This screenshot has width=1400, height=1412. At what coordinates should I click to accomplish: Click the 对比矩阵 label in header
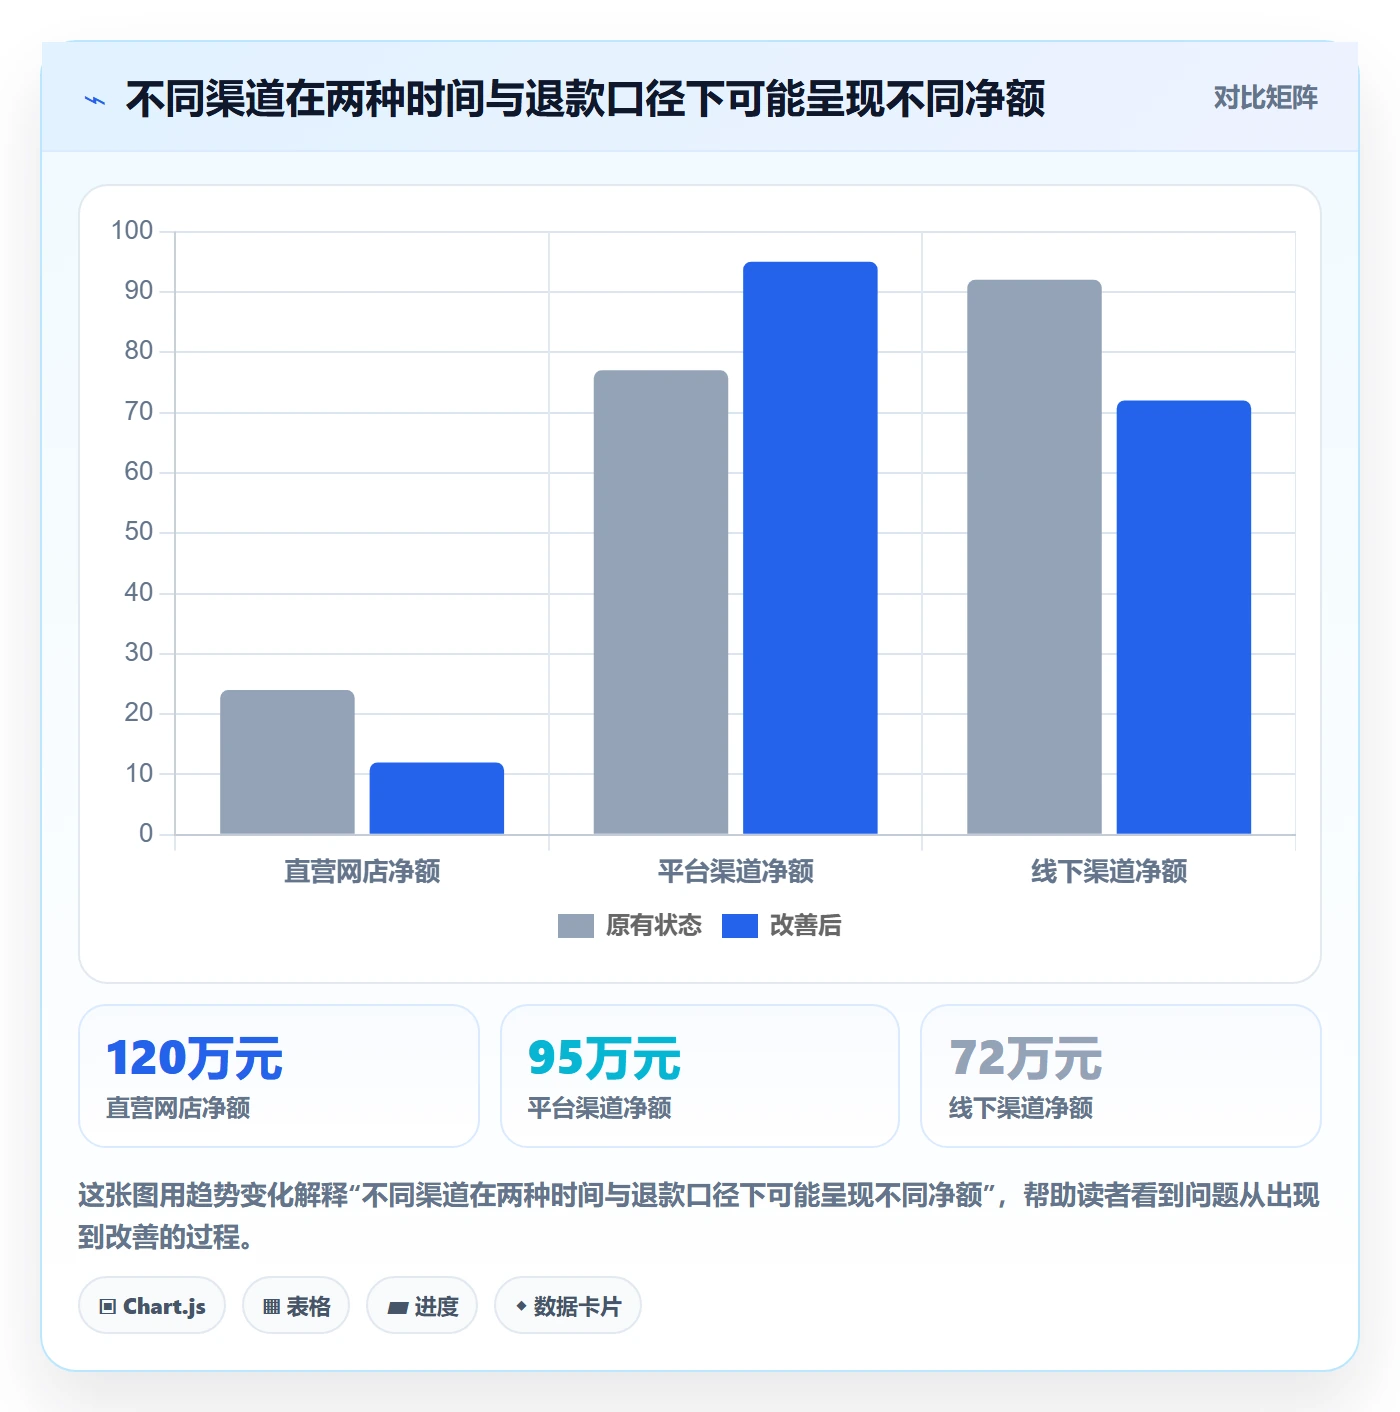[x=1265, y=98]
